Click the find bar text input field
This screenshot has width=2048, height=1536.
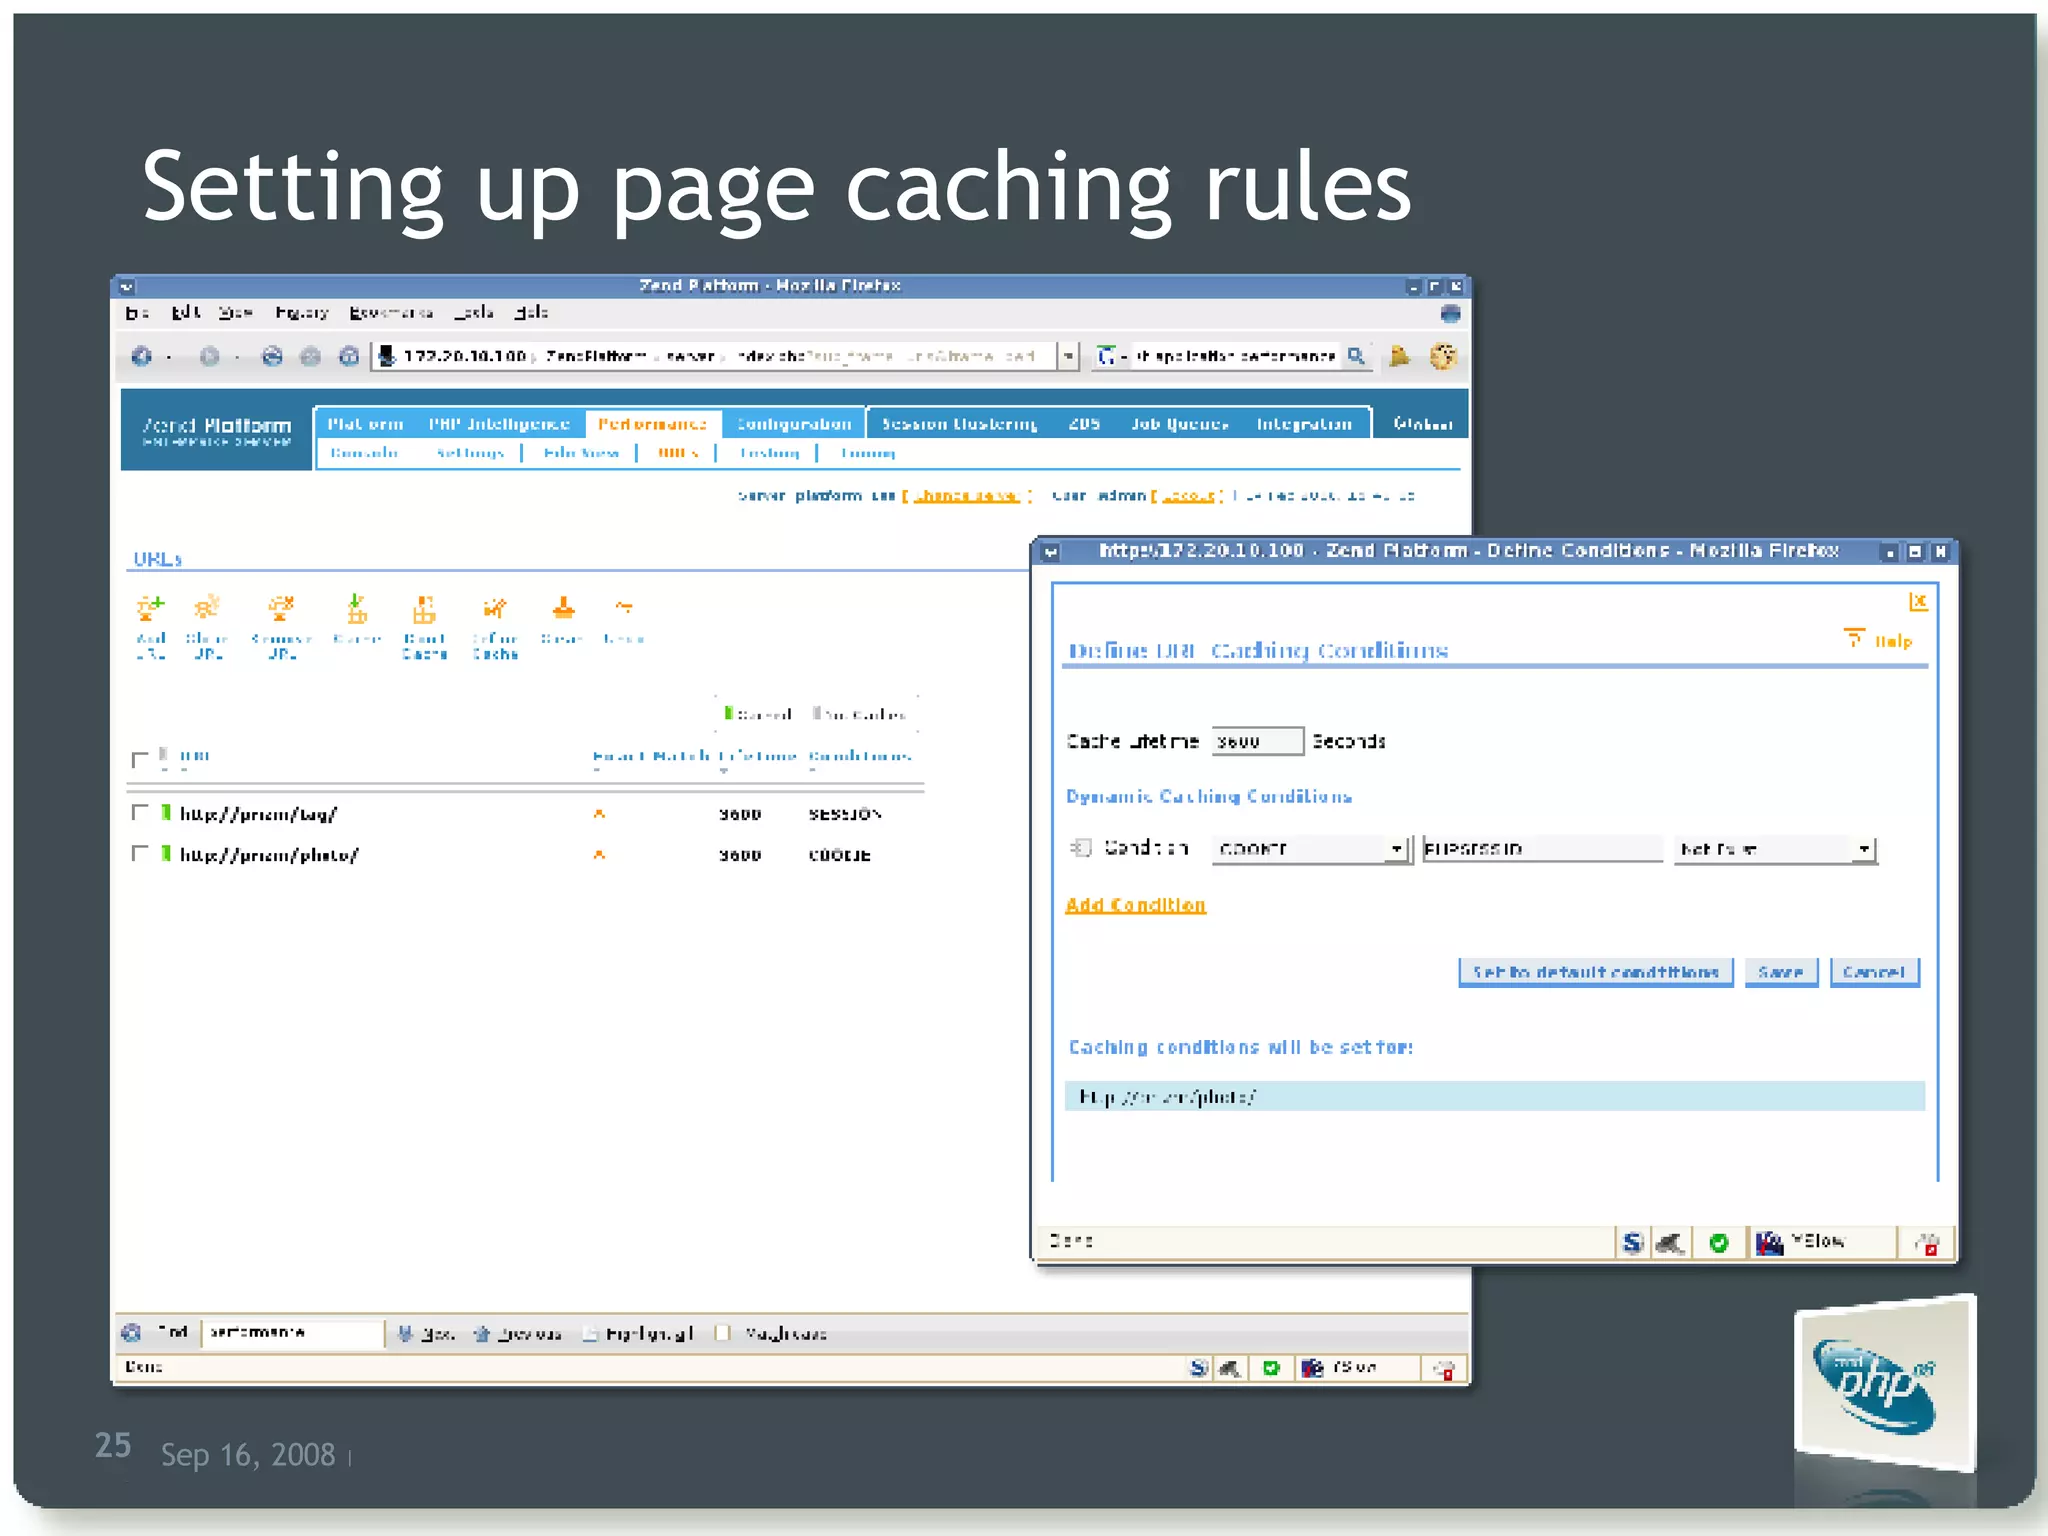pos(292,1333)
